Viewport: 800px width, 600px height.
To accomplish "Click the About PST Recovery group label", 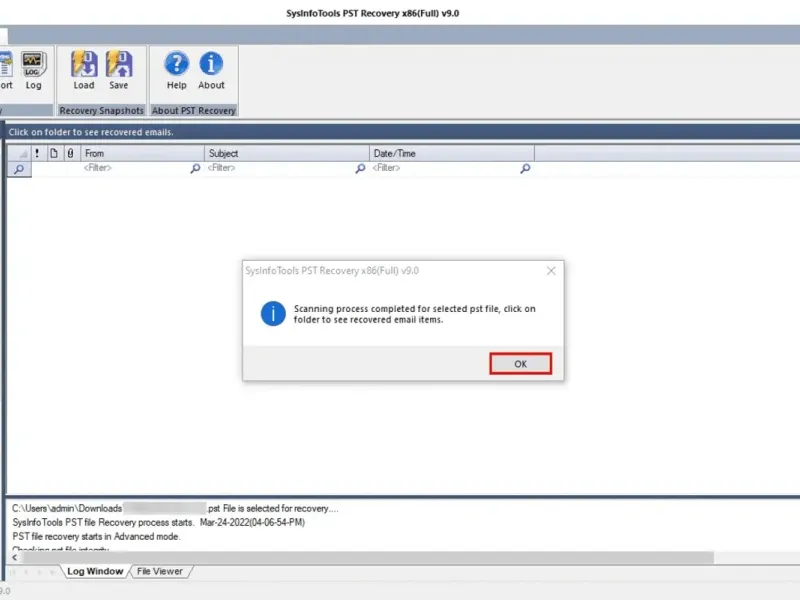I will (194, 110).
